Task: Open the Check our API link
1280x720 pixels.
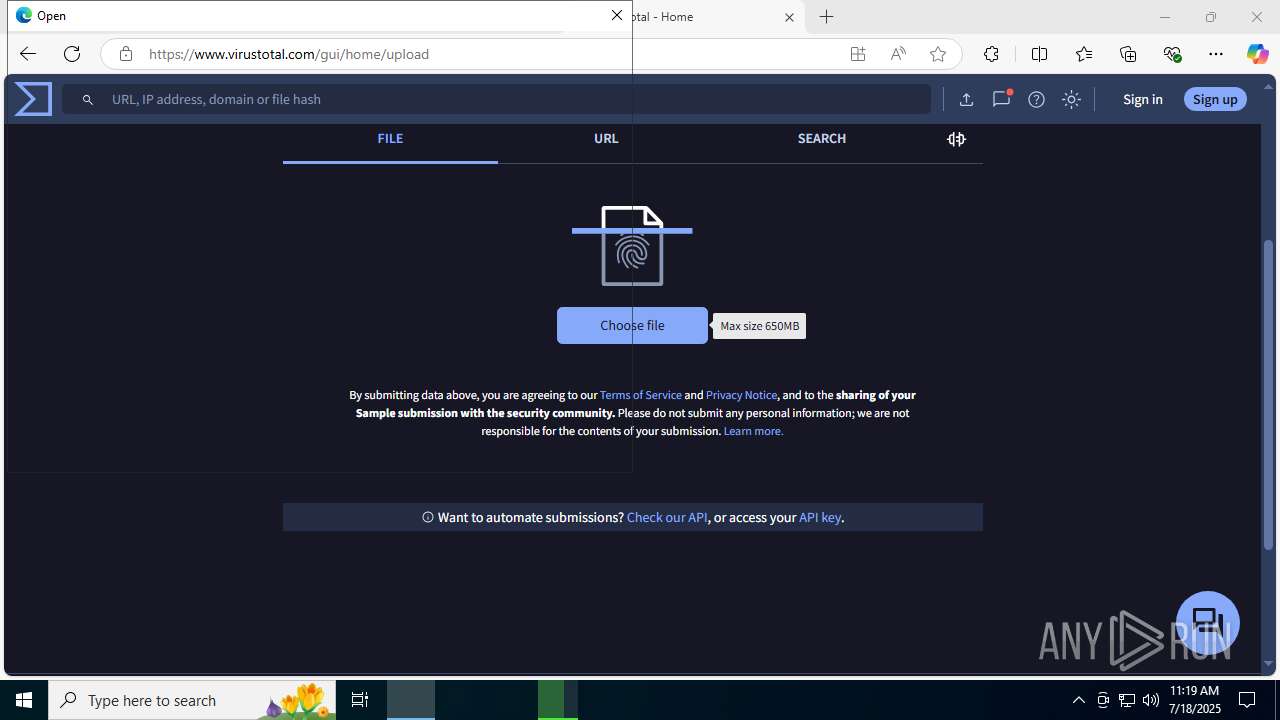Action: [667, 518]
